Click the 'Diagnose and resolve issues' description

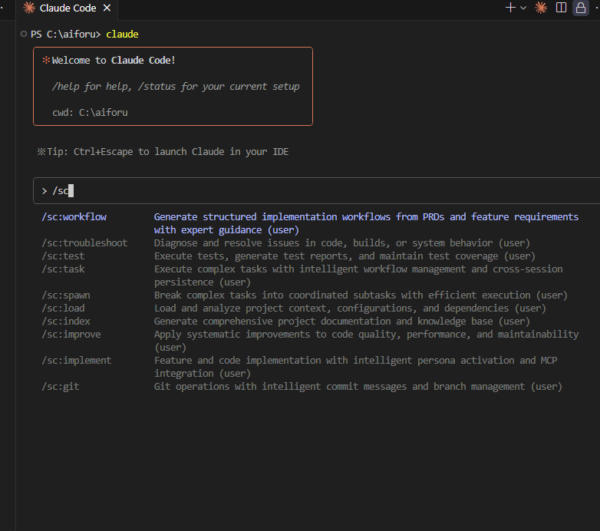click(x=342, y=243)
